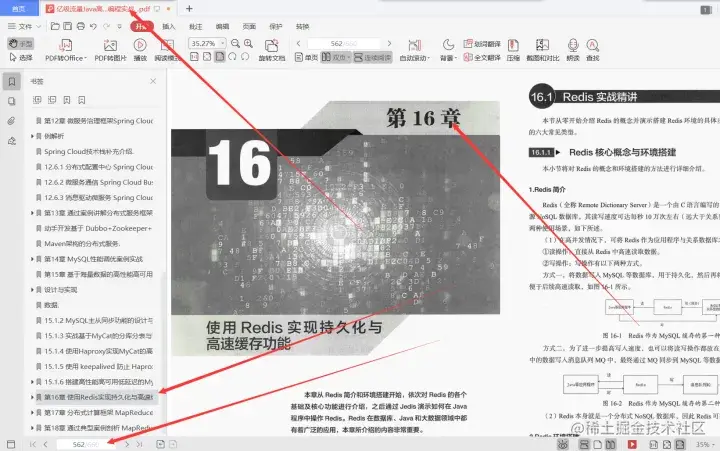The width and height of the screenshot is (720, 451).
Task: Click 划词翻译 word translation
Action: pos(482,44)
